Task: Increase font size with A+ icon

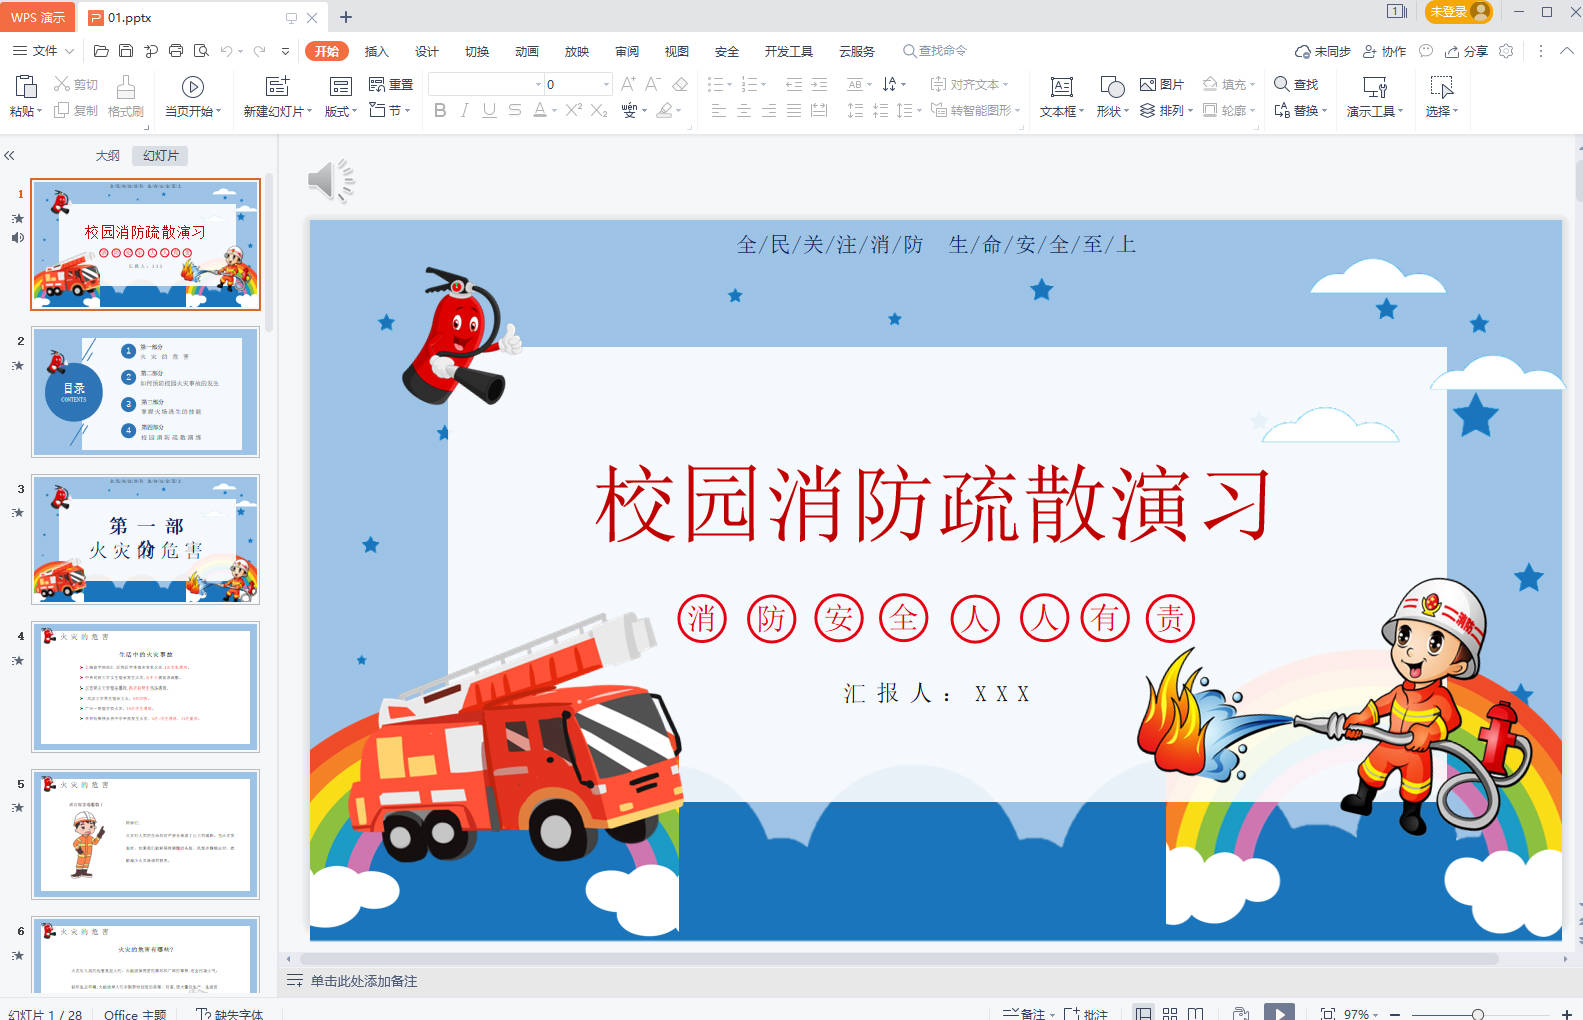Action: (628, 84)
